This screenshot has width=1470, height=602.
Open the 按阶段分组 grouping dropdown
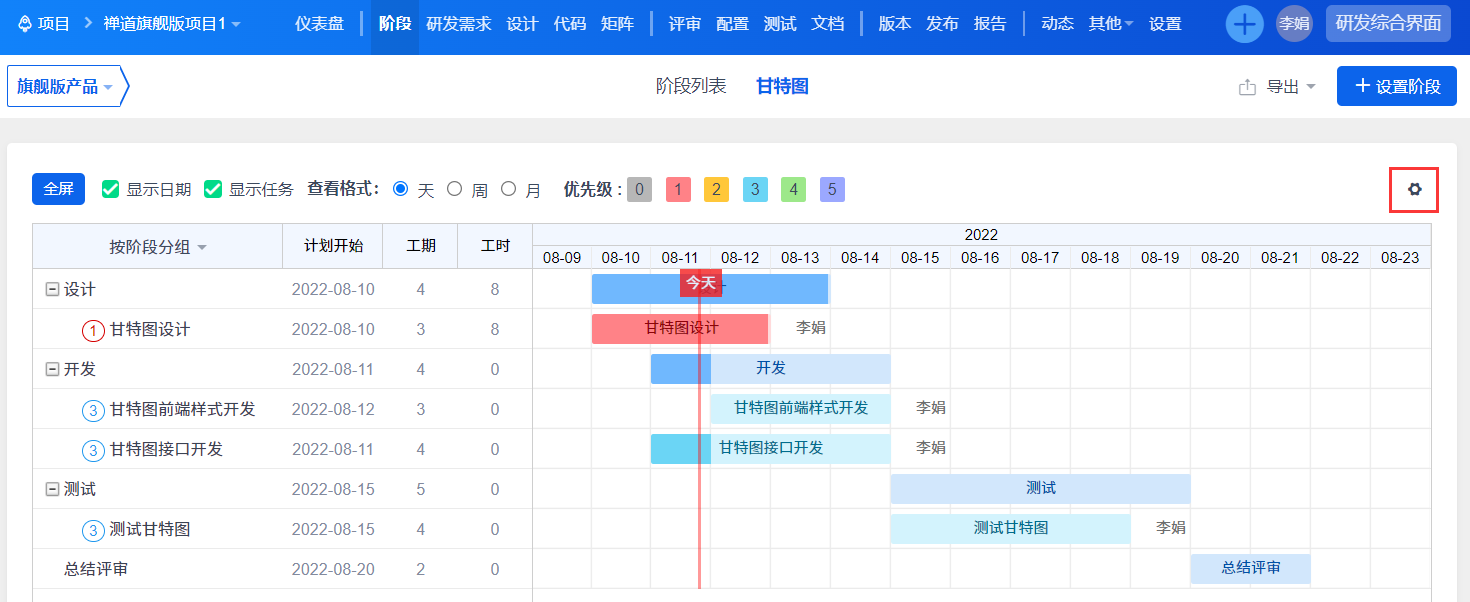(158, 247)
